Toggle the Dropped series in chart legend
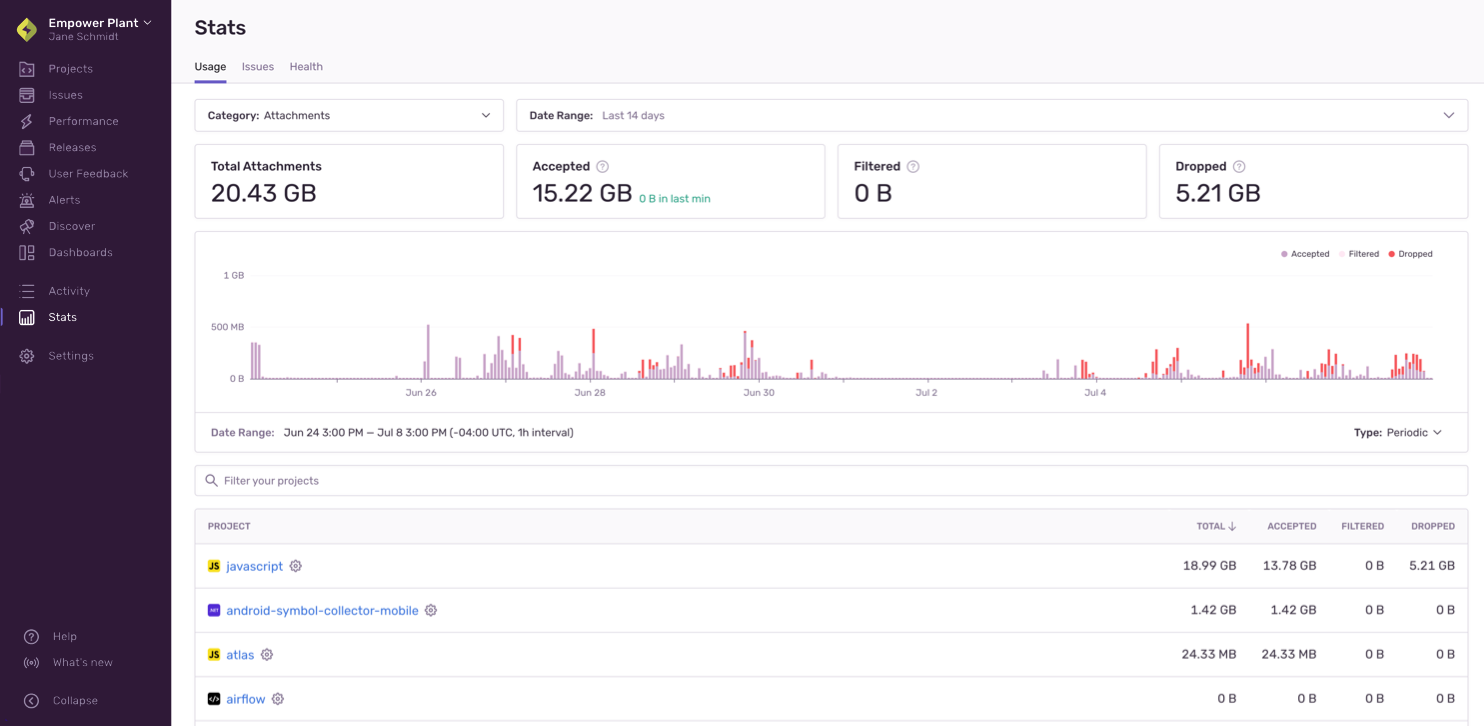The width and height of the screenshot is (1484, 726). point(1410,254)
